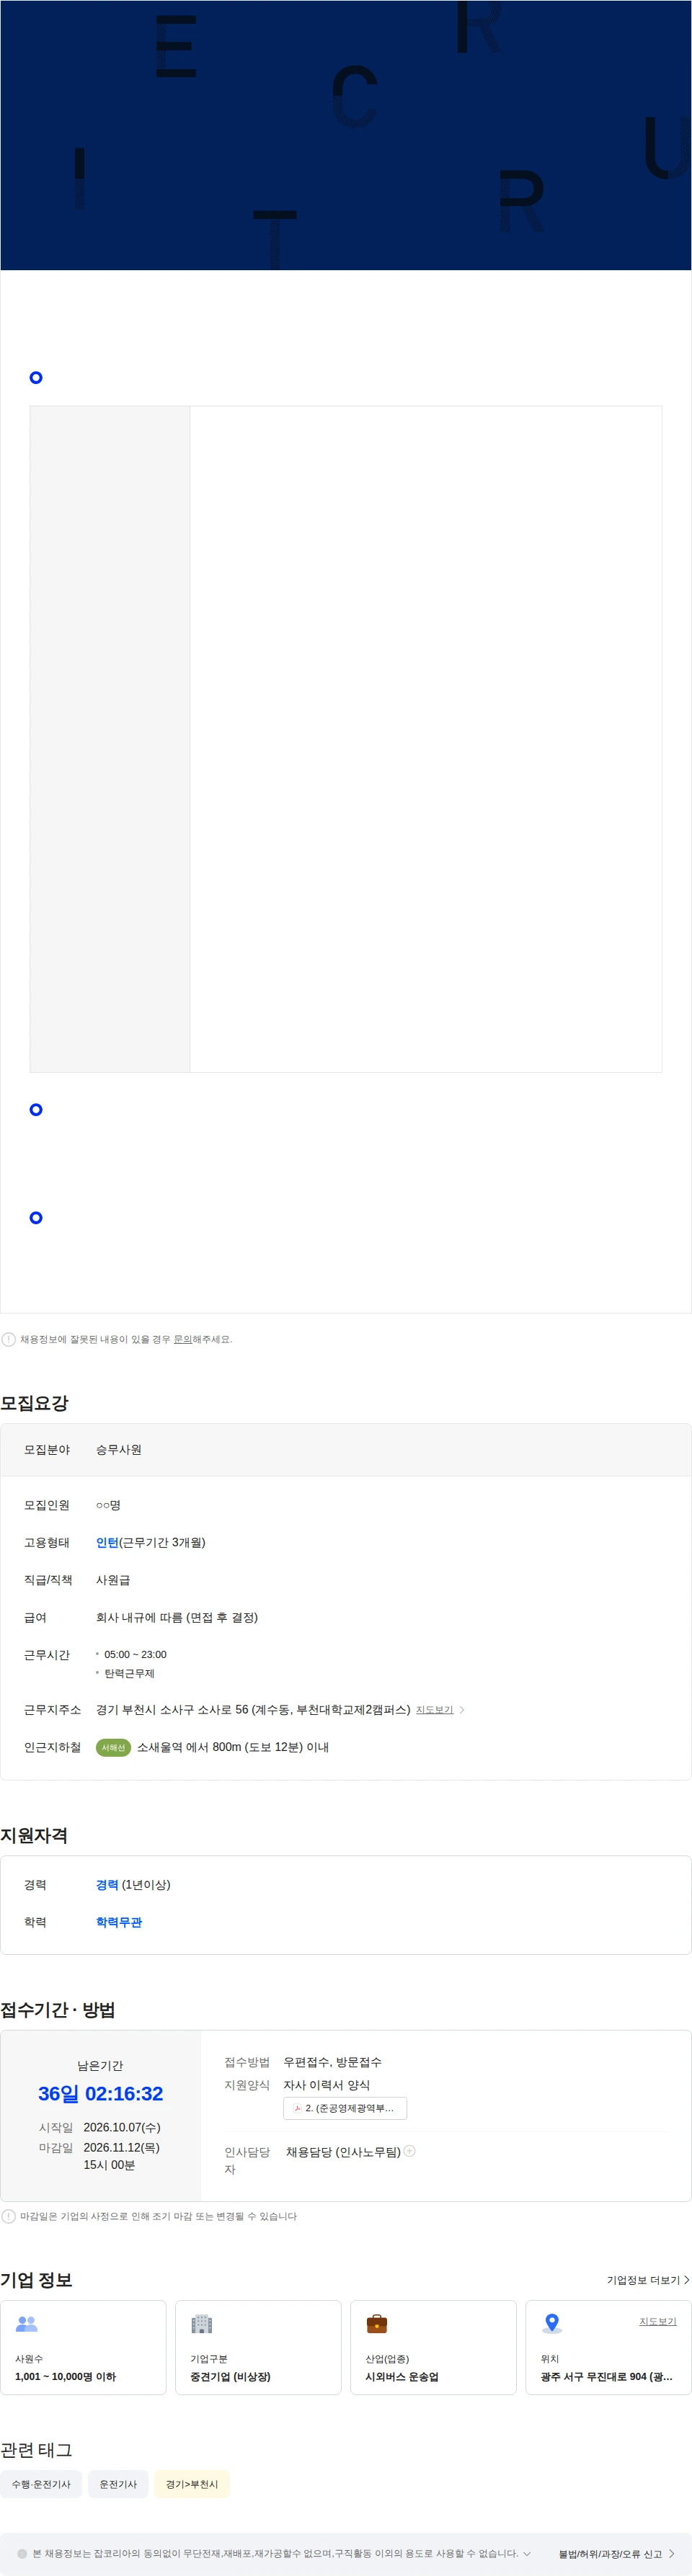Select the 수행·운전기사 tag

pos(41,2484)
